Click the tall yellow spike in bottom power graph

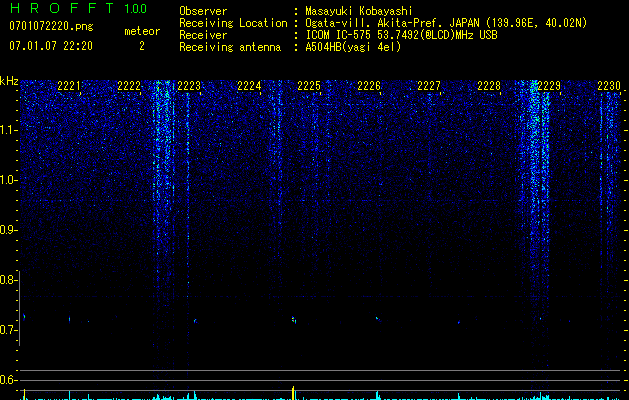293,393
